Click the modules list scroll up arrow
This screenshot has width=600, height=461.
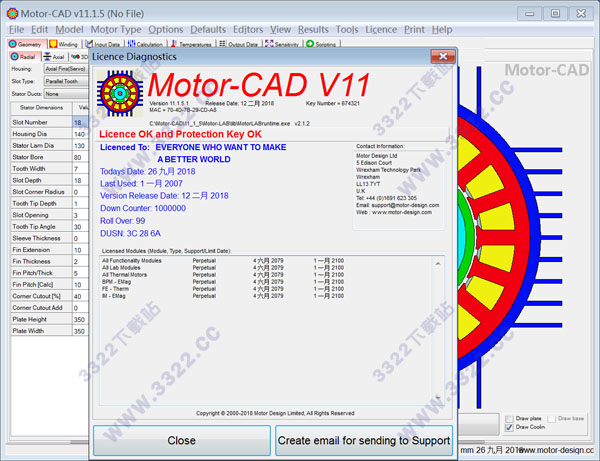tap(438, 264)
